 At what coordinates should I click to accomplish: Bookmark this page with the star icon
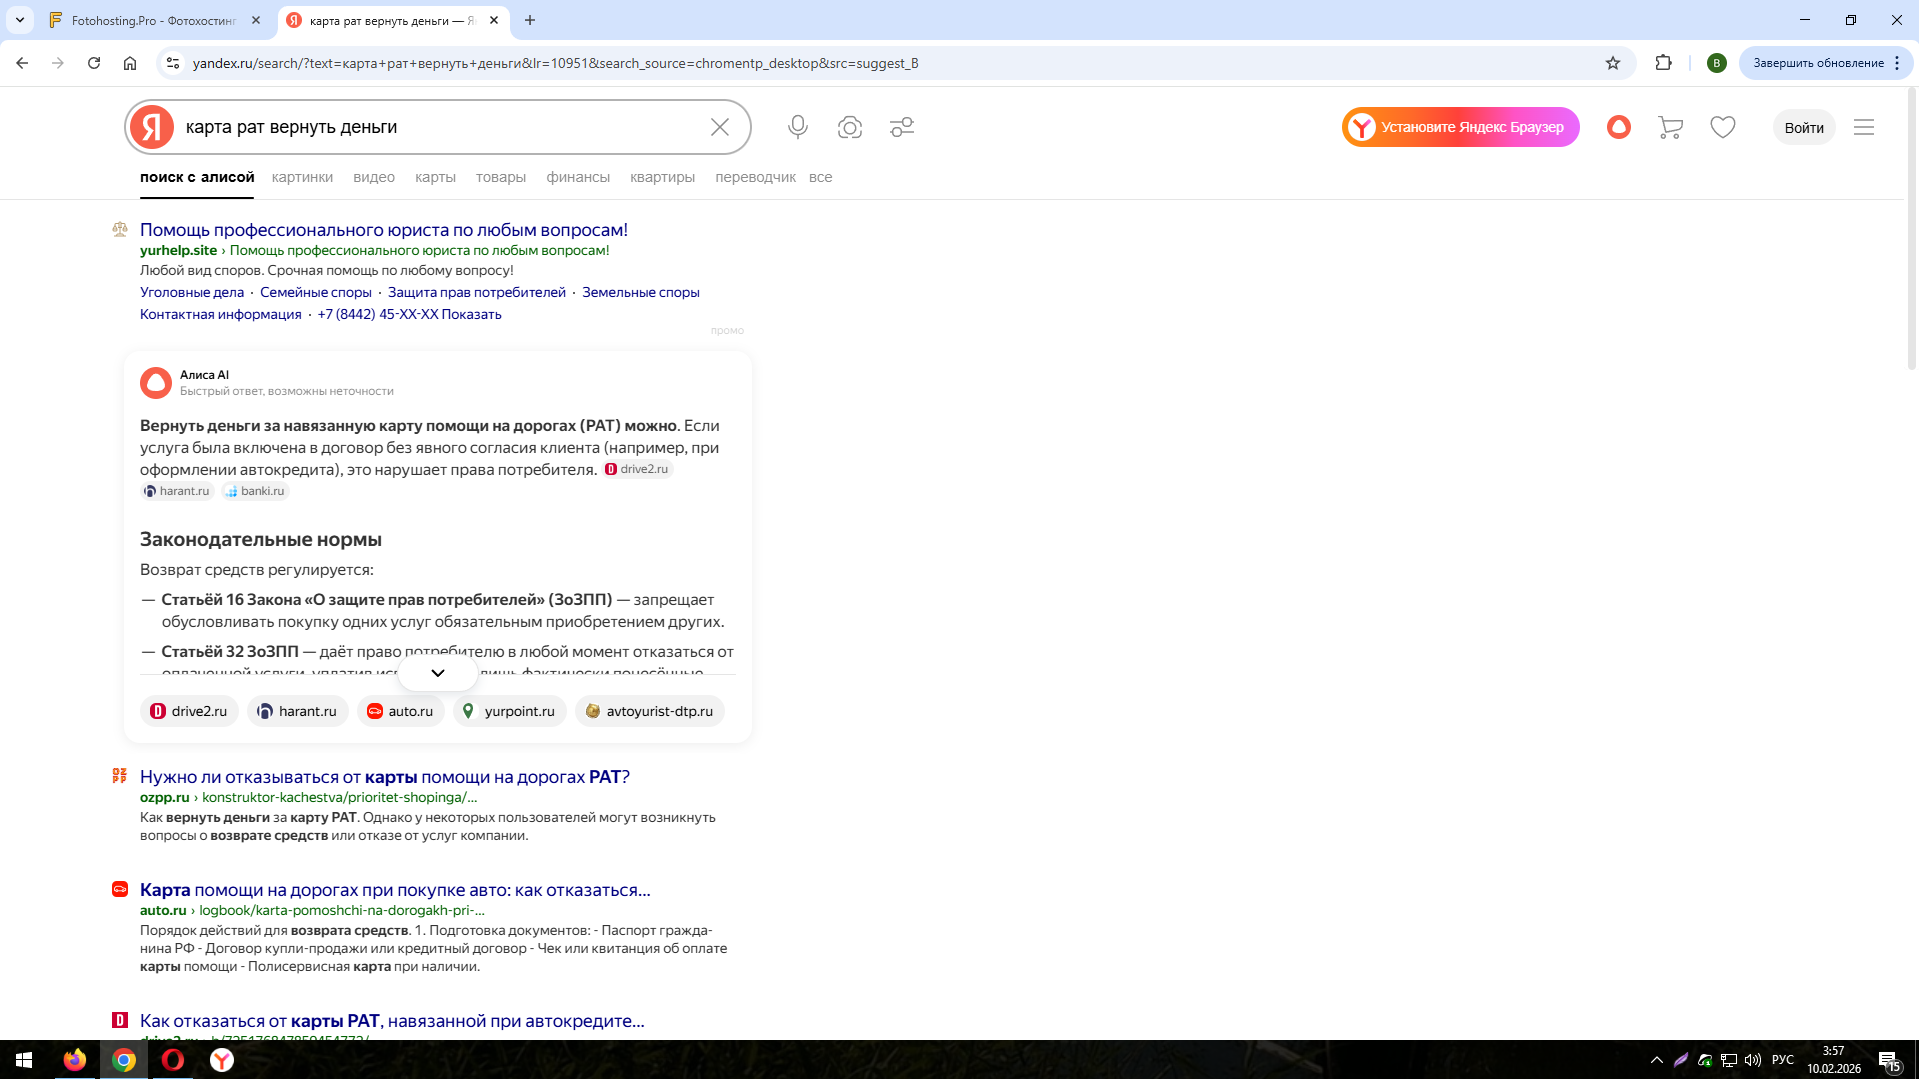1613,63
